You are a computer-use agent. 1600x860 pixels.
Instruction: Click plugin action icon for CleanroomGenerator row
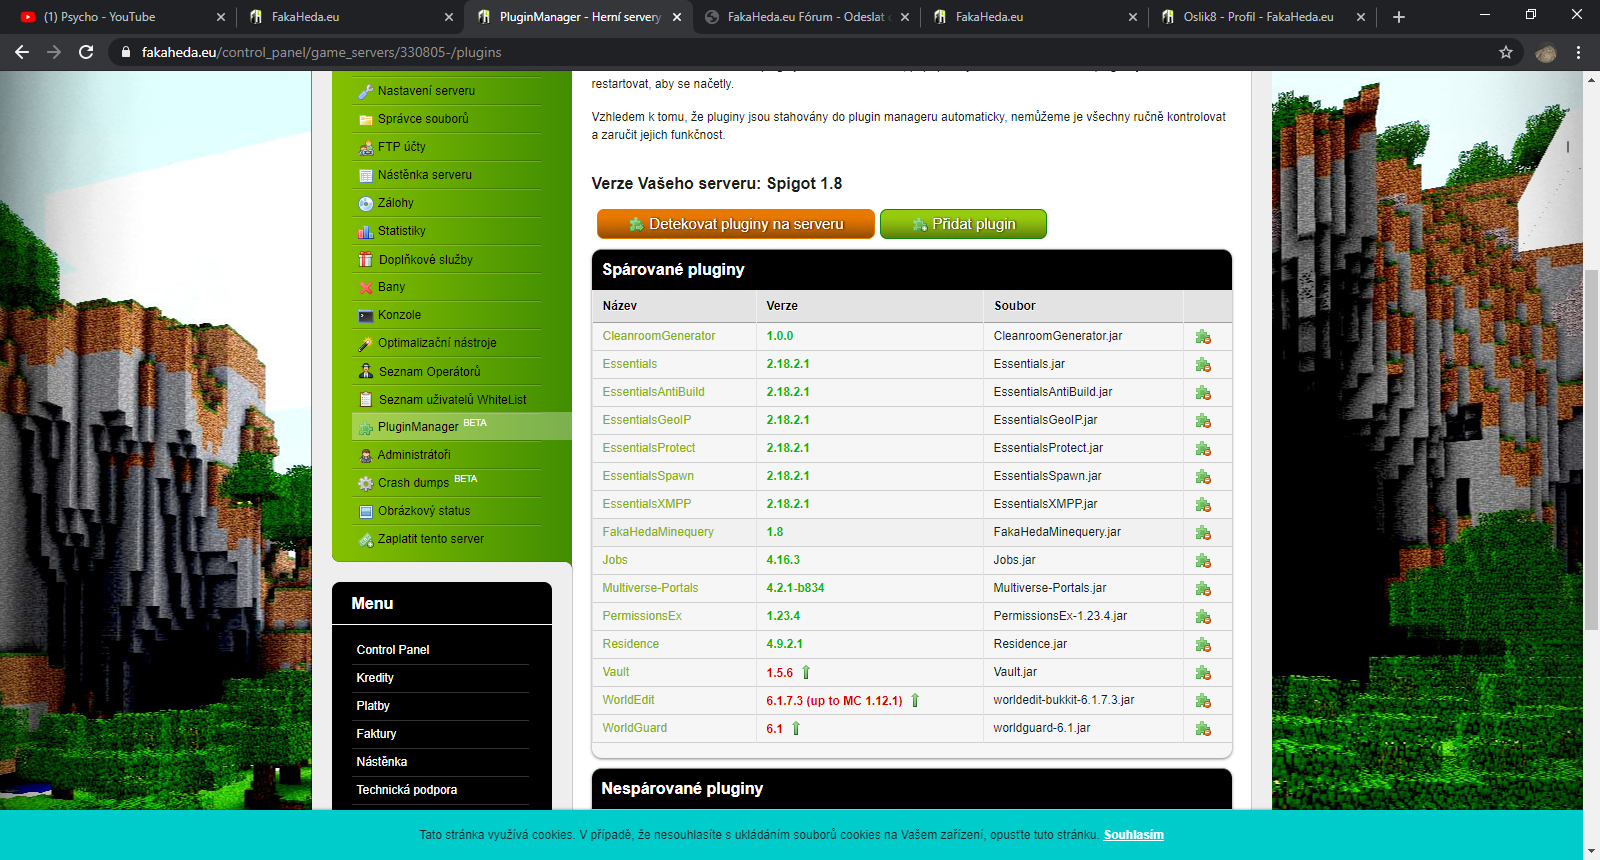tap(1203, 337)
